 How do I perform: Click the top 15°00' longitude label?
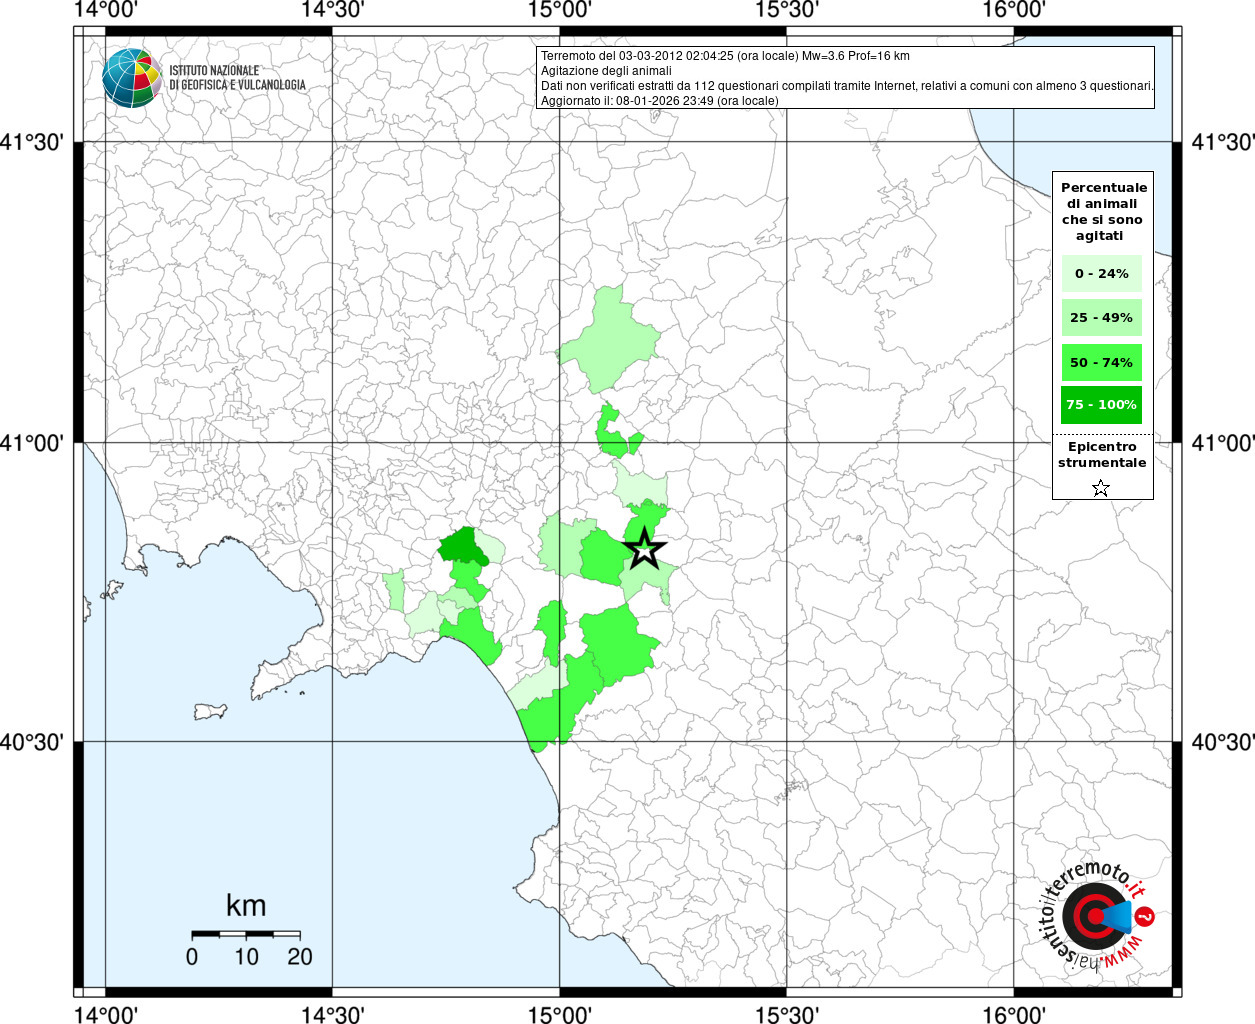pos(560,10)
